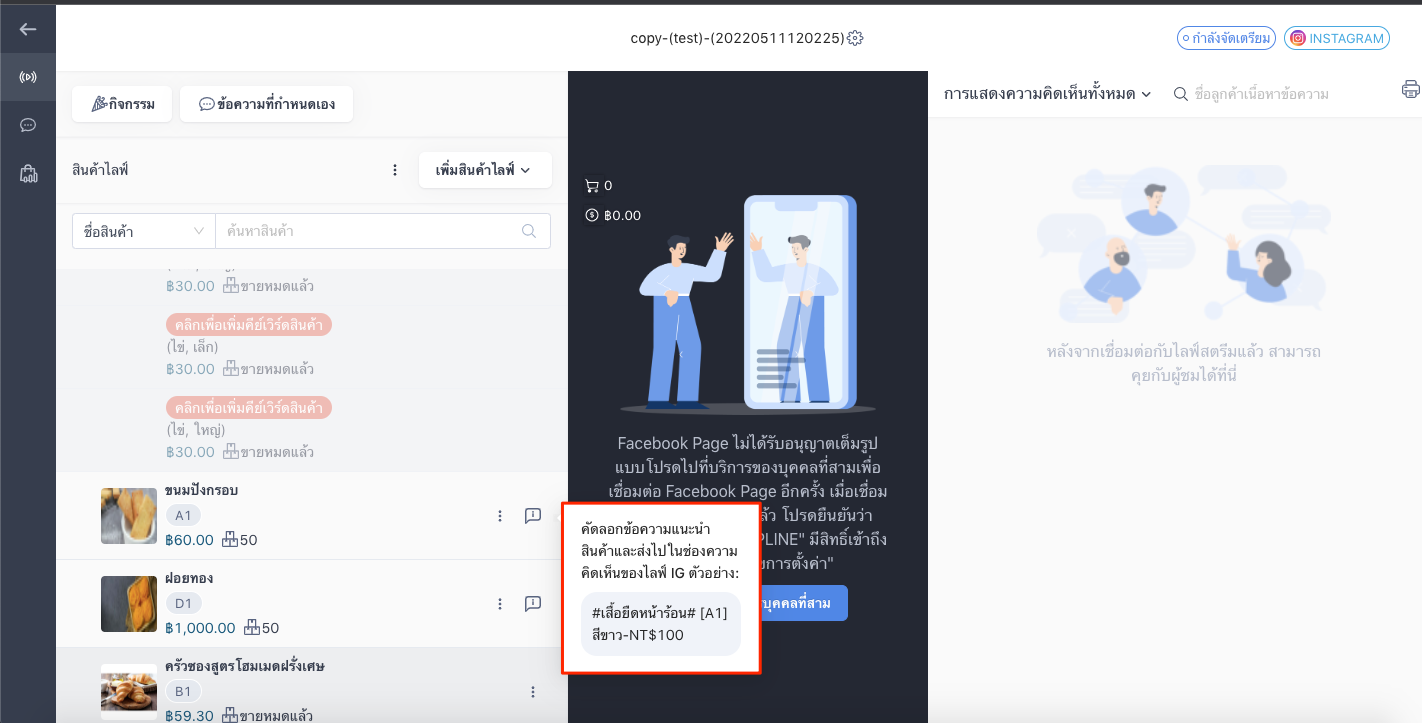Click comment hint icon for ฝอยทอง
Viewport: 1422px width, 723px height.
tap(533, 604)
